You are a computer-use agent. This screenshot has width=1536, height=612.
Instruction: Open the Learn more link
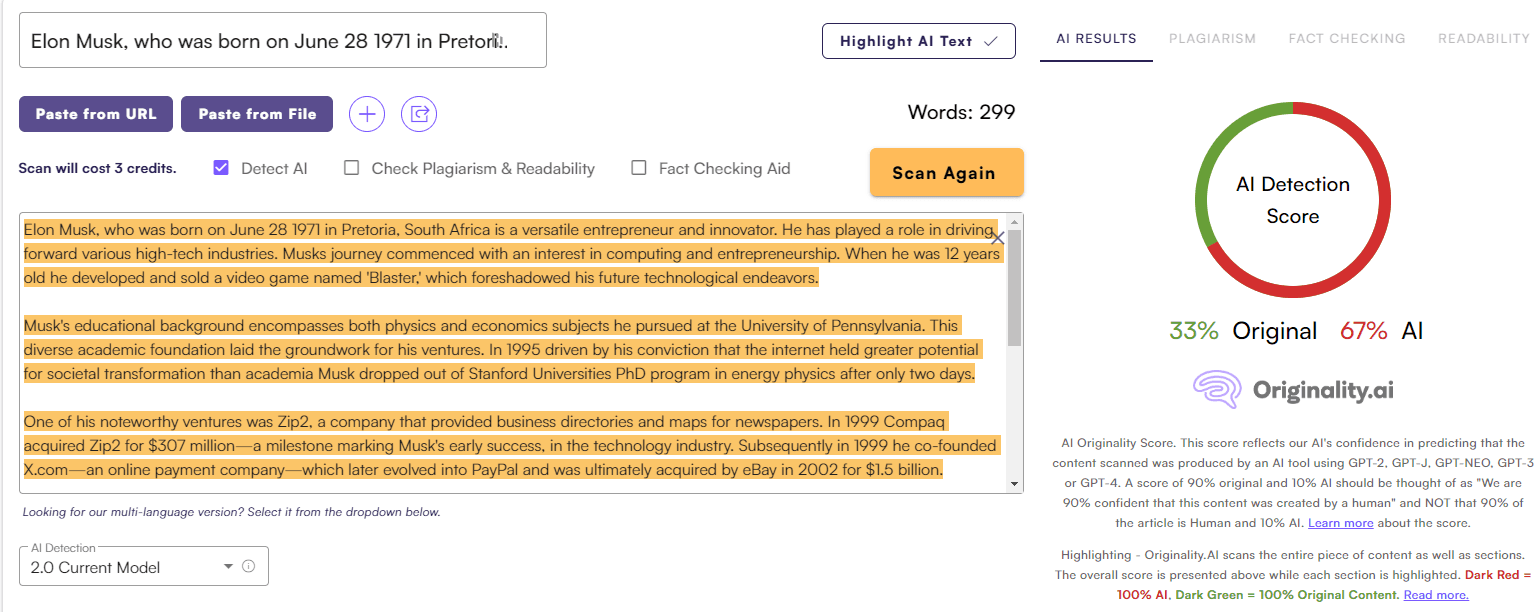pos(1340,523)
